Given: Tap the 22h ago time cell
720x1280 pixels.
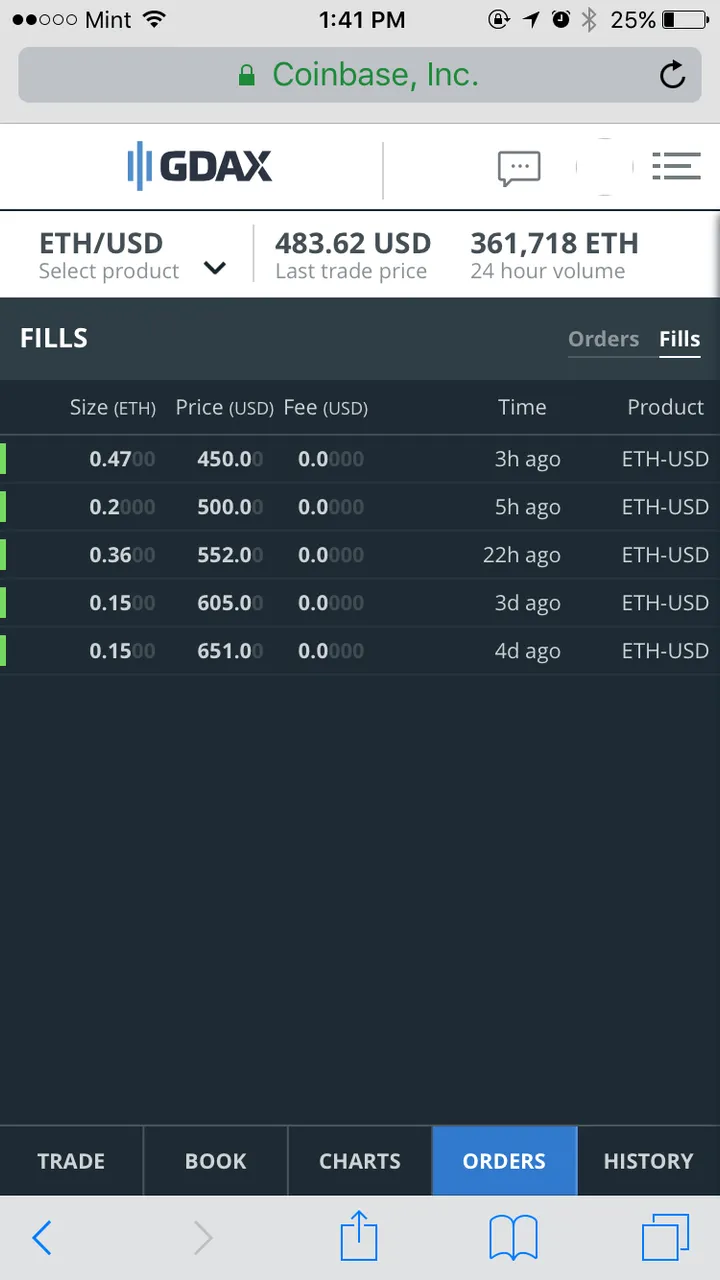Looking at the screenshot, I should 521,555.
